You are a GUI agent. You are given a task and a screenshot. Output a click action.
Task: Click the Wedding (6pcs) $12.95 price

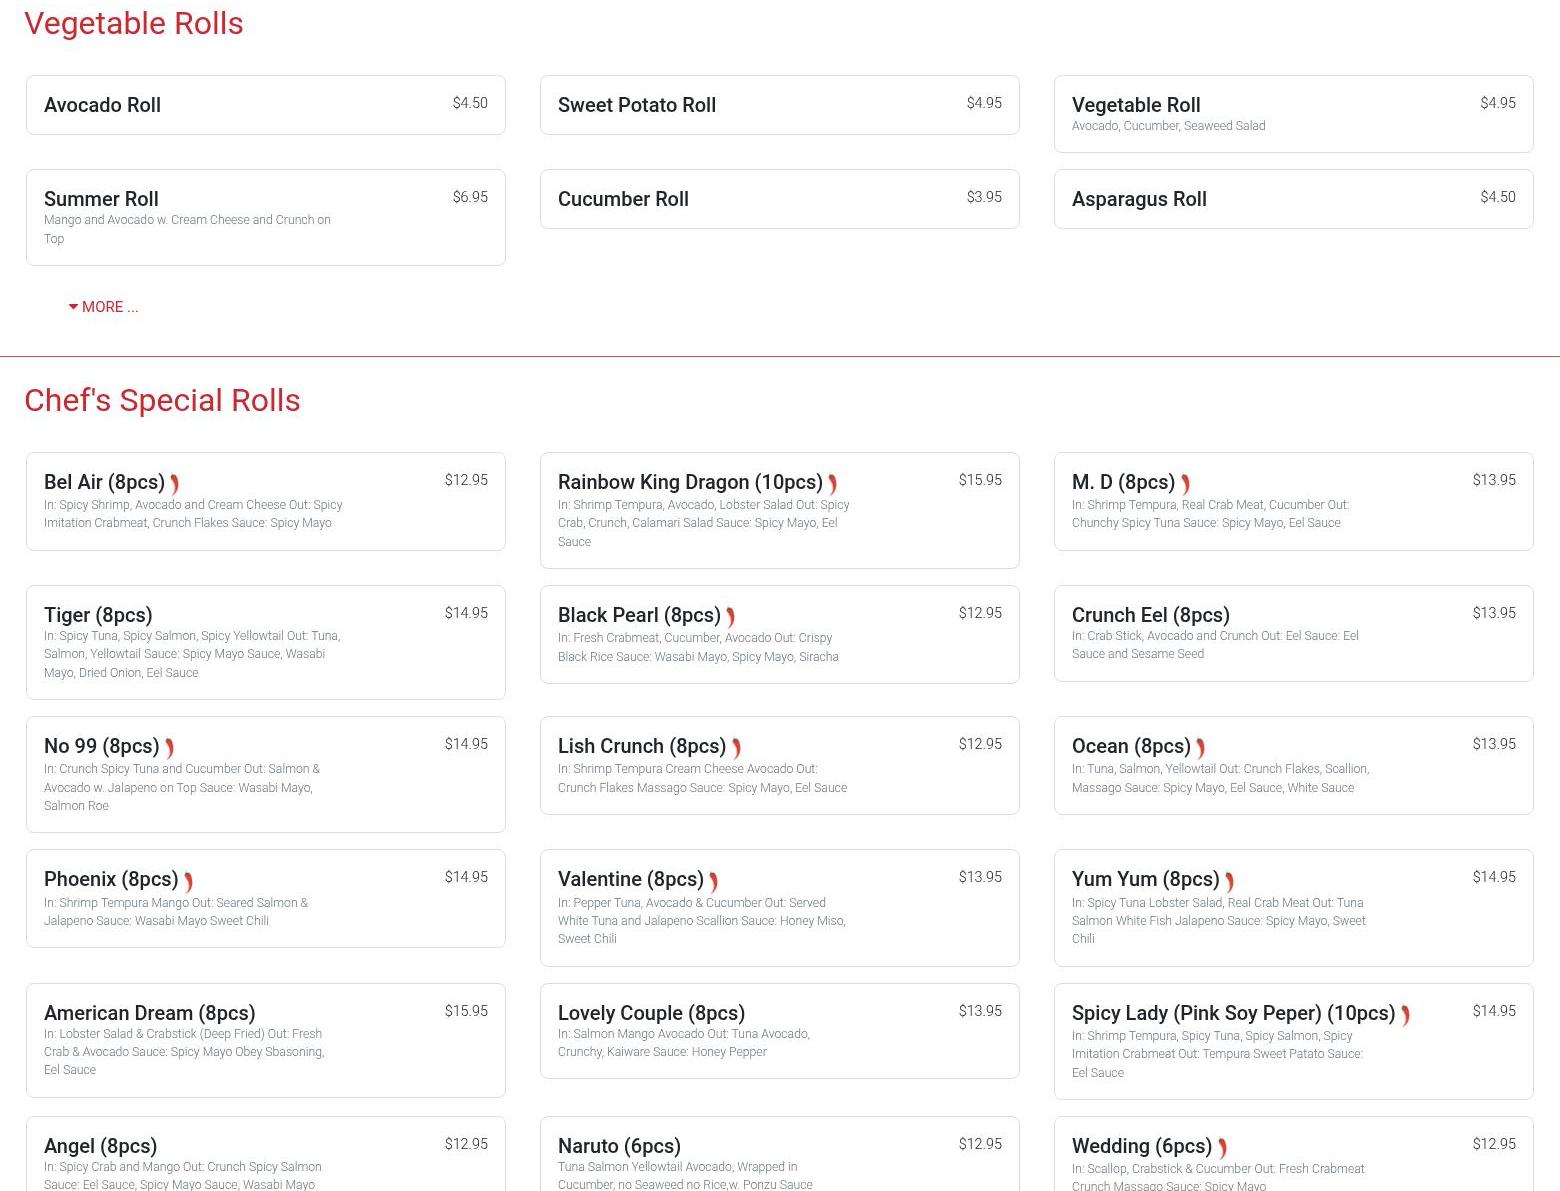[x=1494, y=1144]
